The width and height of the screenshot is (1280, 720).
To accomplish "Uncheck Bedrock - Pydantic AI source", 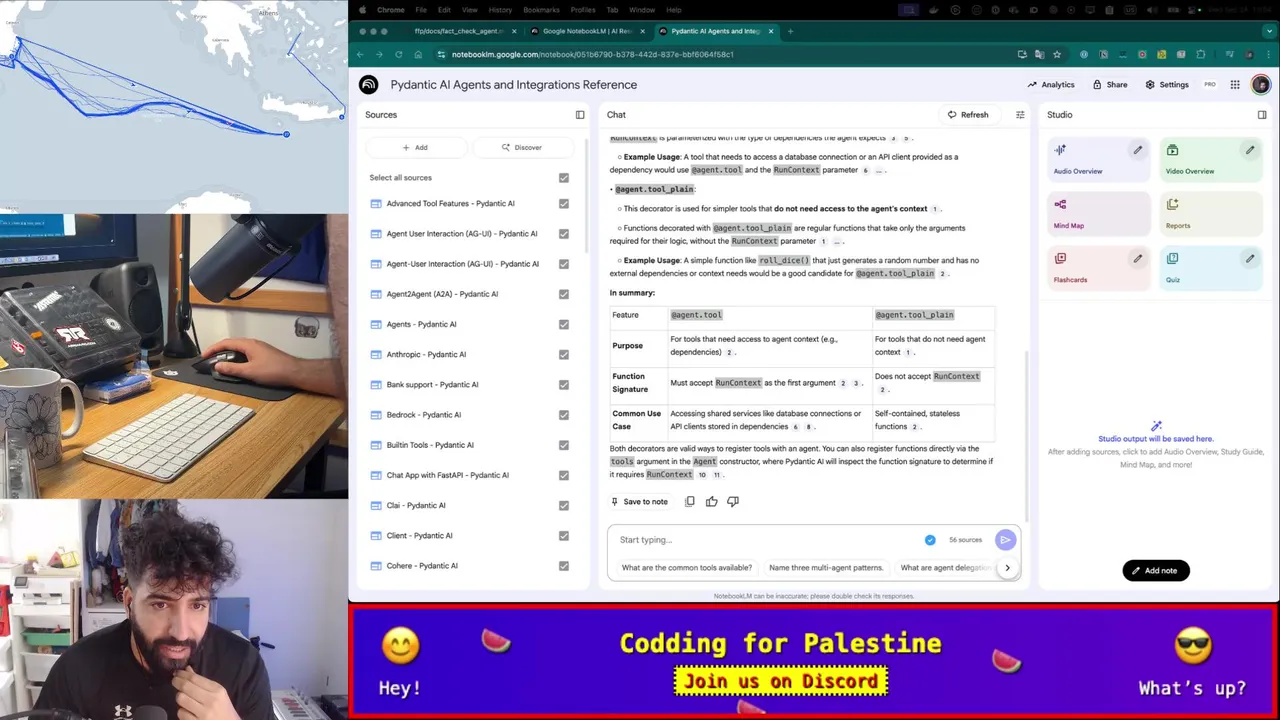I will 564,415.
